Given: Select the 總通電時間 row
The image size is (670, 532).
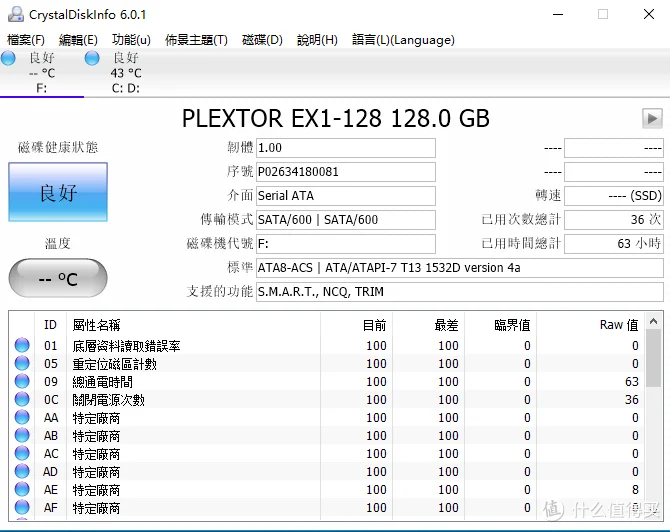Looking at the screenshot, I should pyautogui.click(x=327, y=381).
